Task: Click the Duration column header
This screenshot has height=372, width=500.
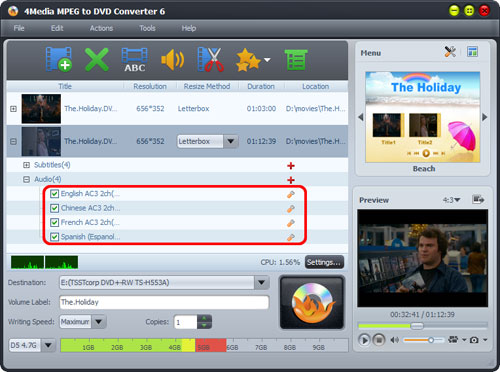Action: tap(261, 86)
